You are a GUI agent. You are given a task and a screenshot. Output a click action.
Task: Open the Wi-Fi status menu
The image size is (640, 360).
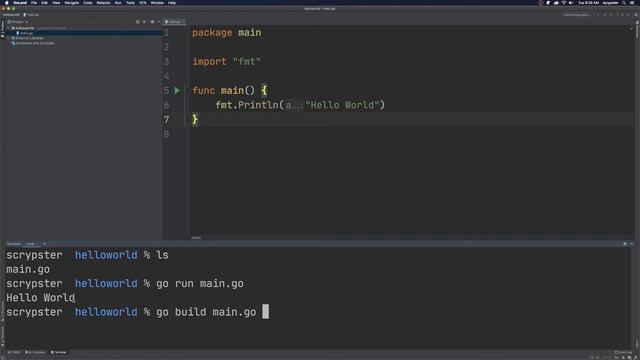click(x=564, y=2)
